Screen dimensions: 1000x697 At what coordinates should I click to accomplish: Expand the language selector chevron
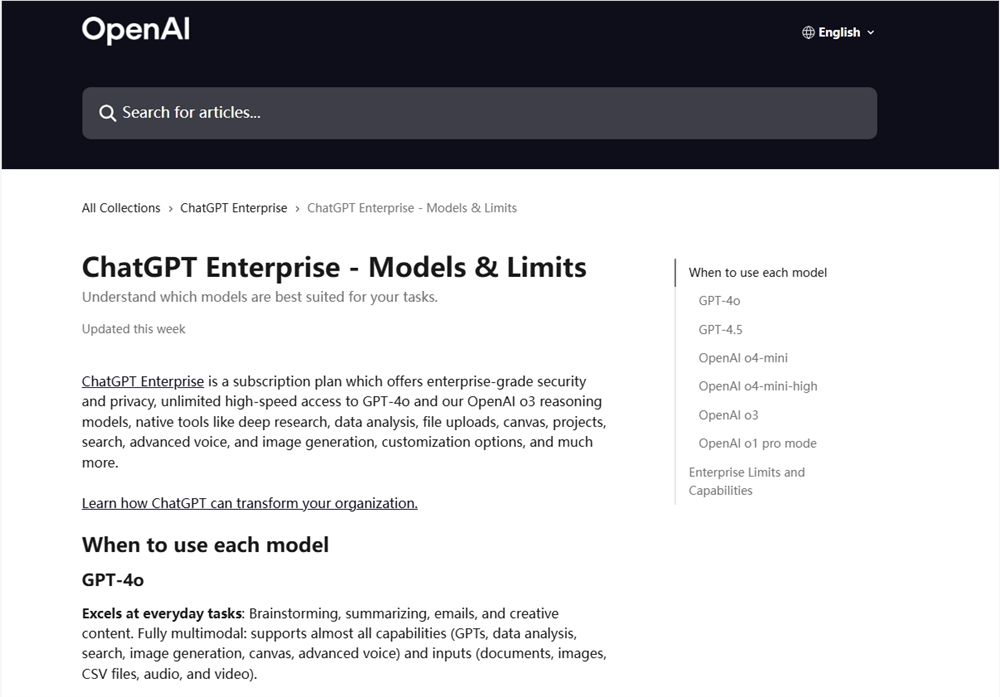[870, 32]
